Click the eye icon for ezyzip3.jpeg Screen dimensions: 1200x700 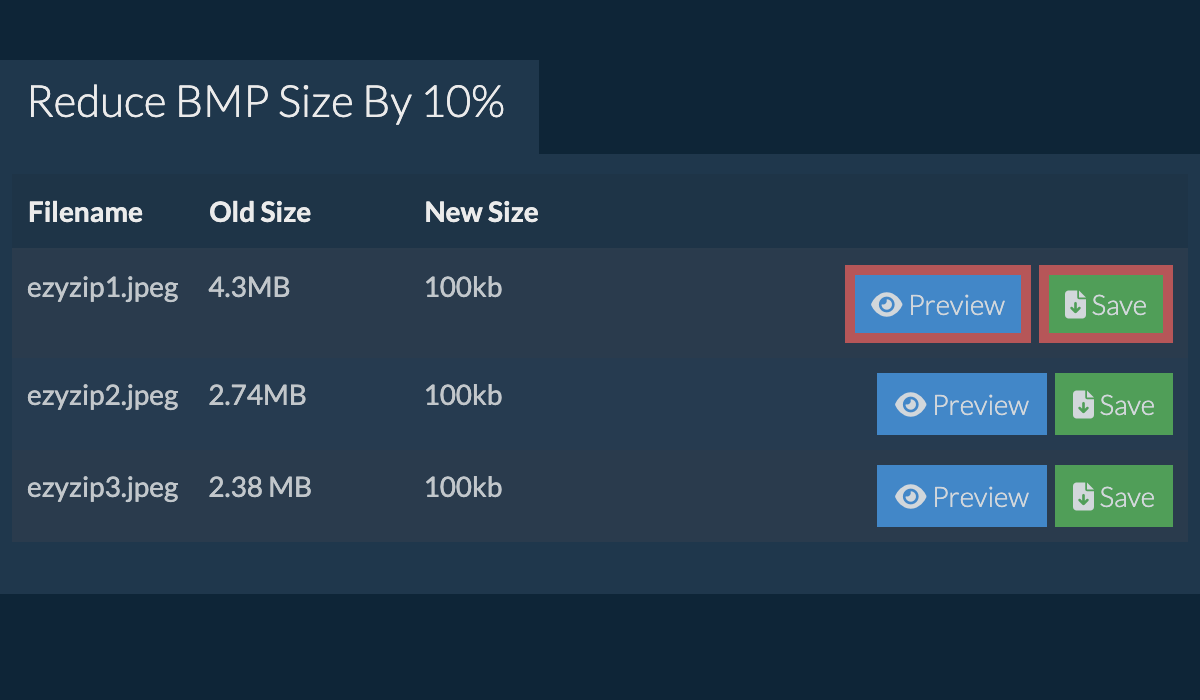[x=910, y=497]
